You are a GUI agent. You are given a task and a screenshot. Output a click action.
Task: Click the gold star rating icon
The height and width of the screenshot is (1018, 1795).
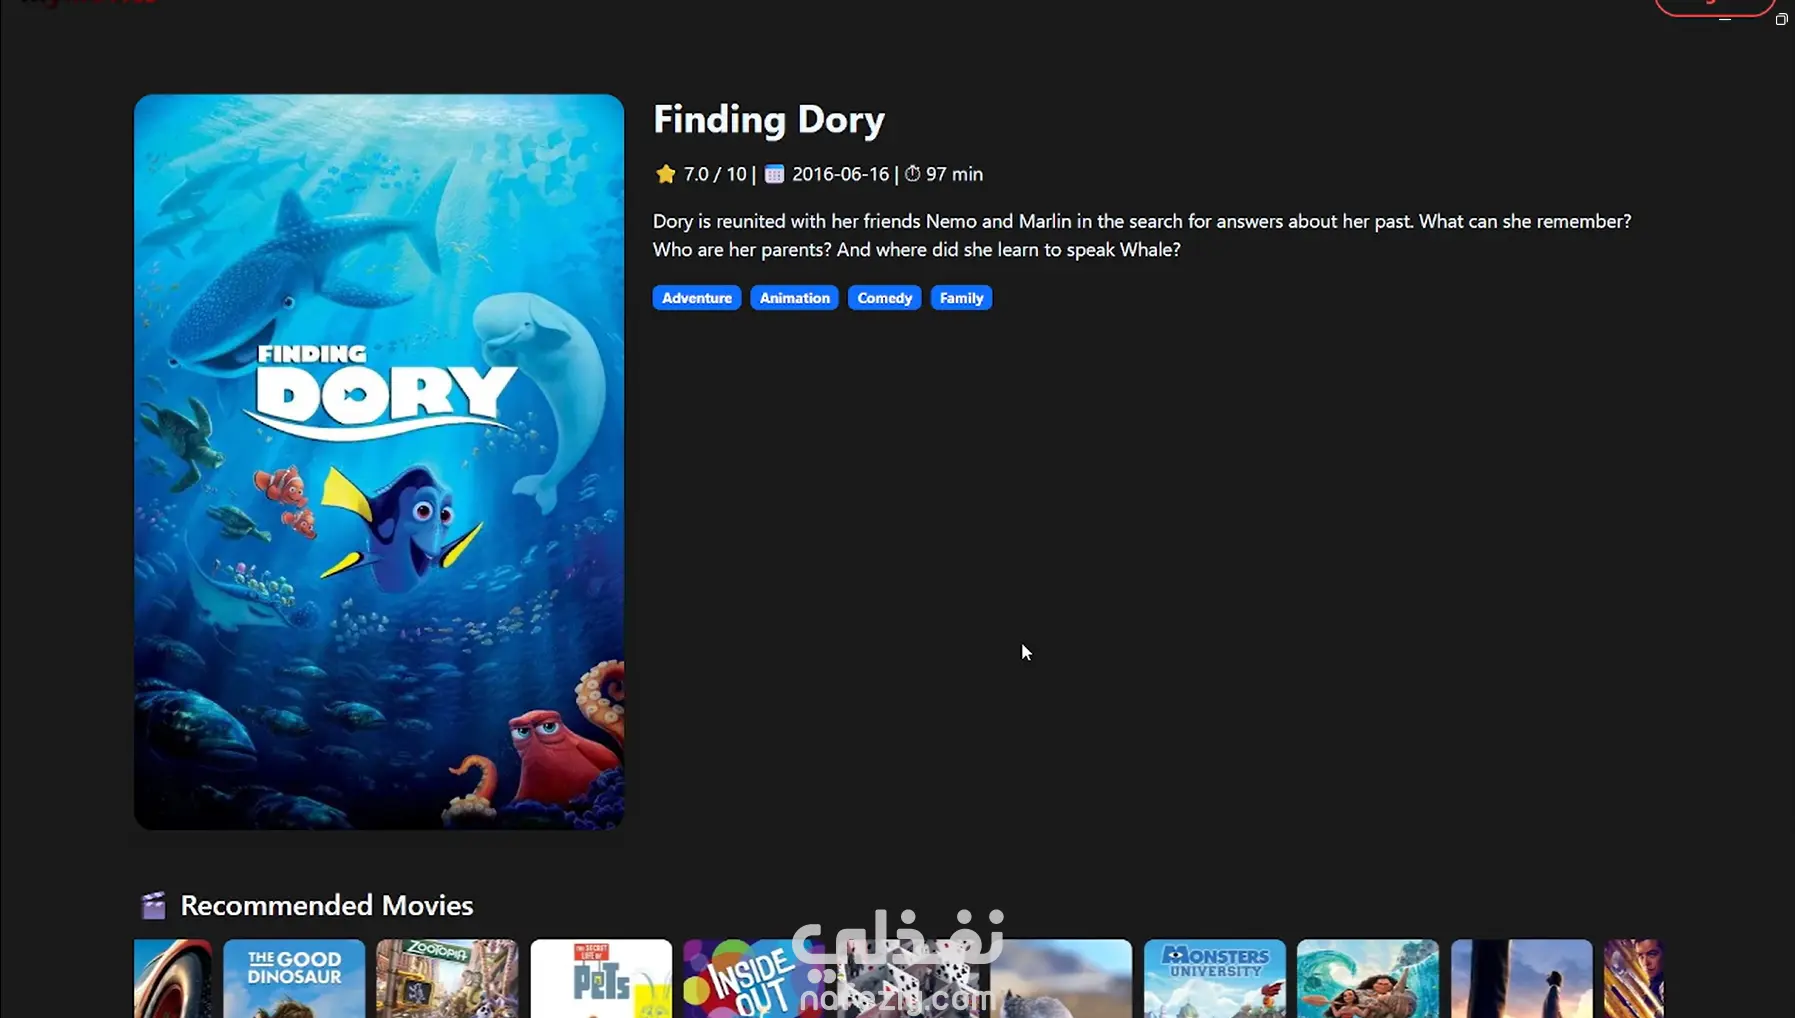665,174
